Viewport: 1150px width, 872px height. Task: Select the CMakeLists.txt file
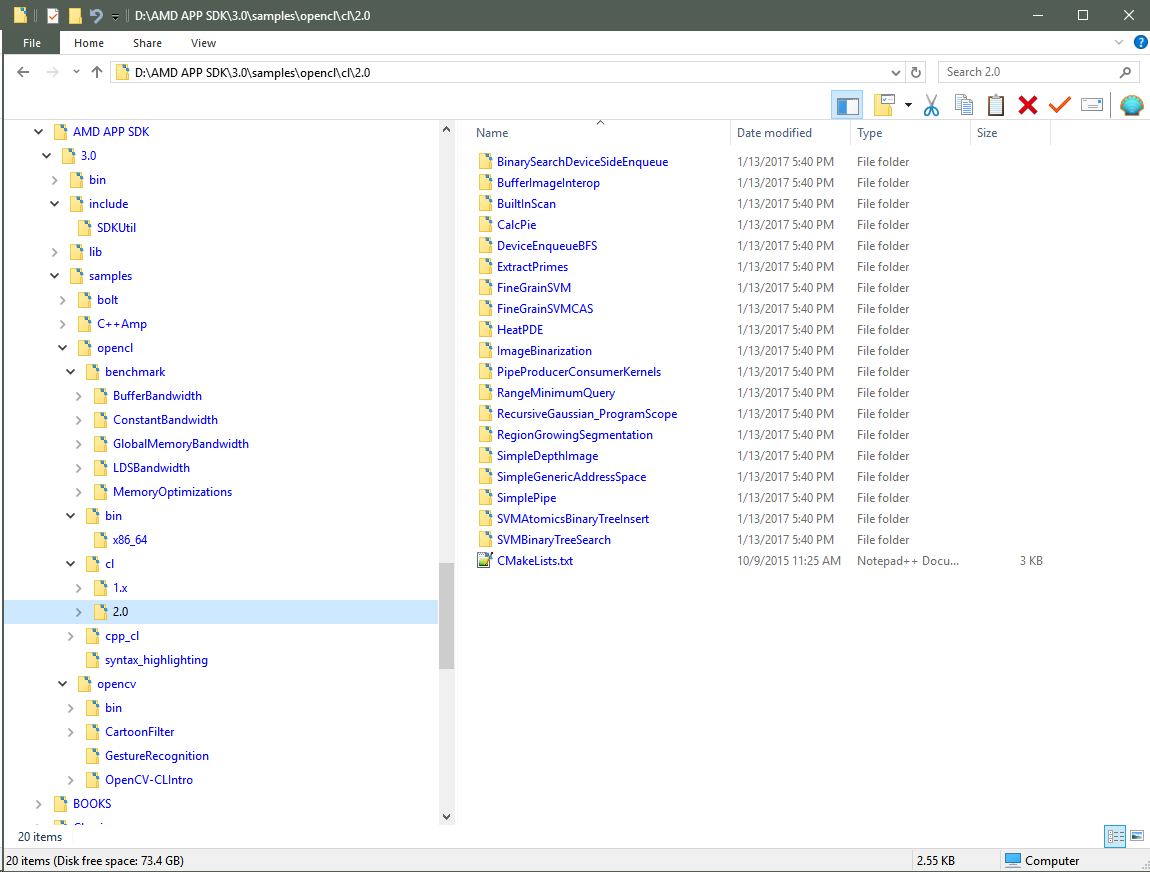click(x=535, y=561)
